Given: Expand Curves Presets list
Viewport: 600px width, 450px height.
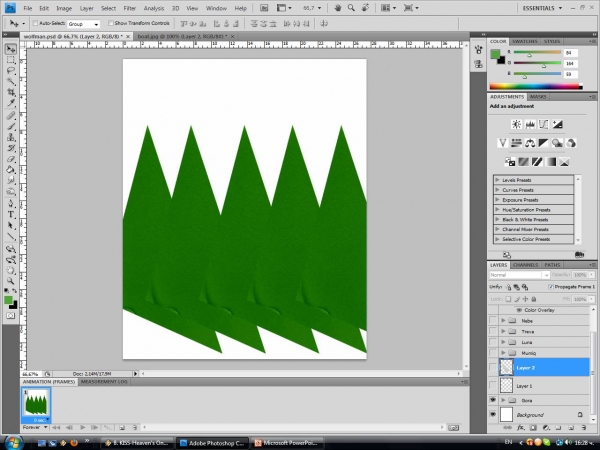Looking at the screenshot, I should [497, 190].
